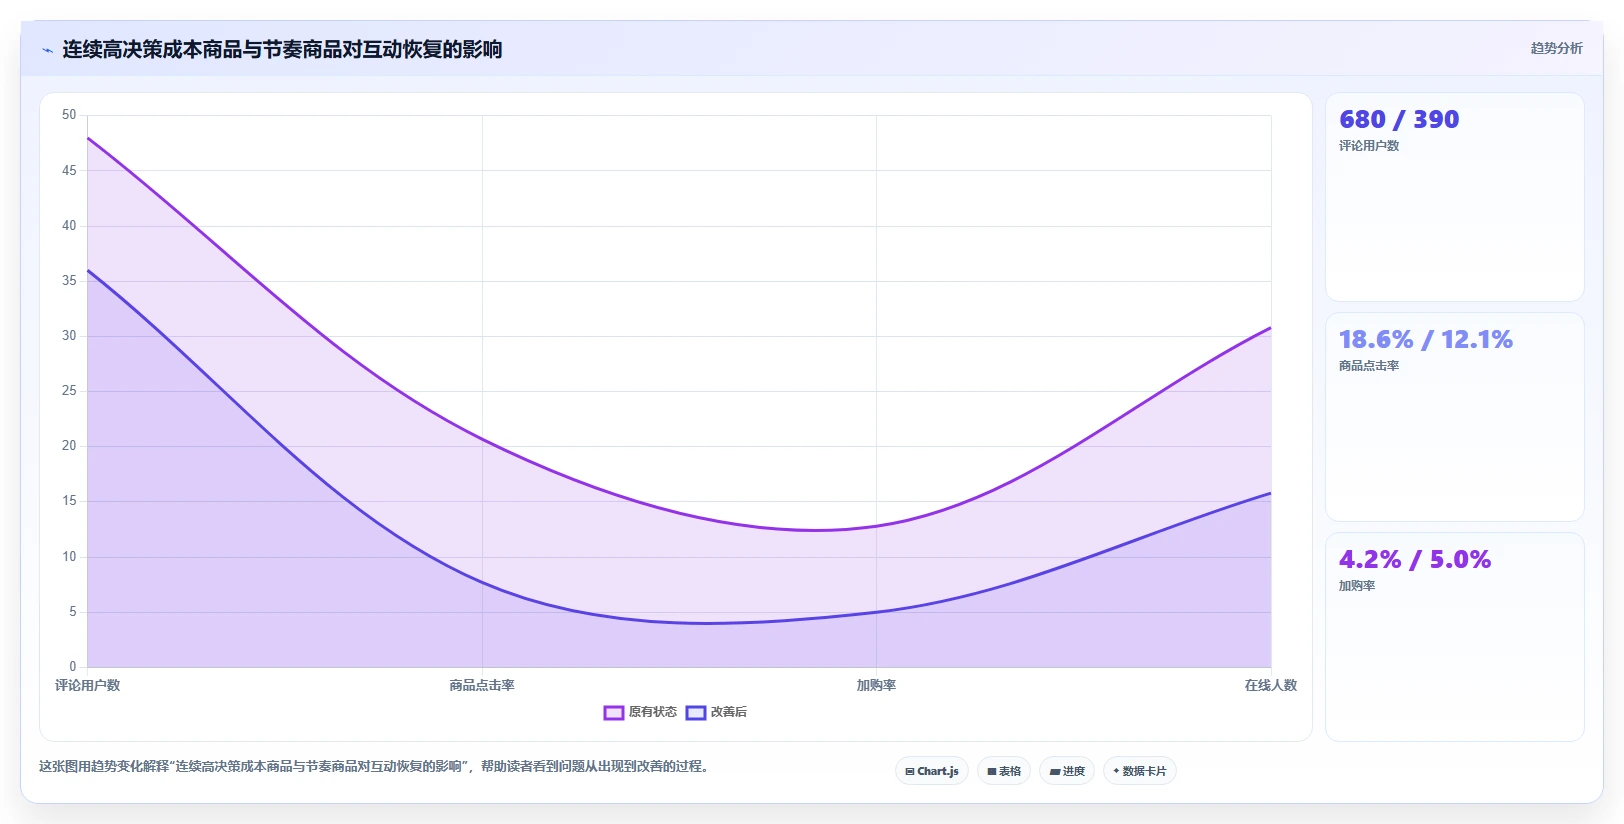Click the trend icon beside the panel title
Screen dimensions: 1624x824
(47, 50)
